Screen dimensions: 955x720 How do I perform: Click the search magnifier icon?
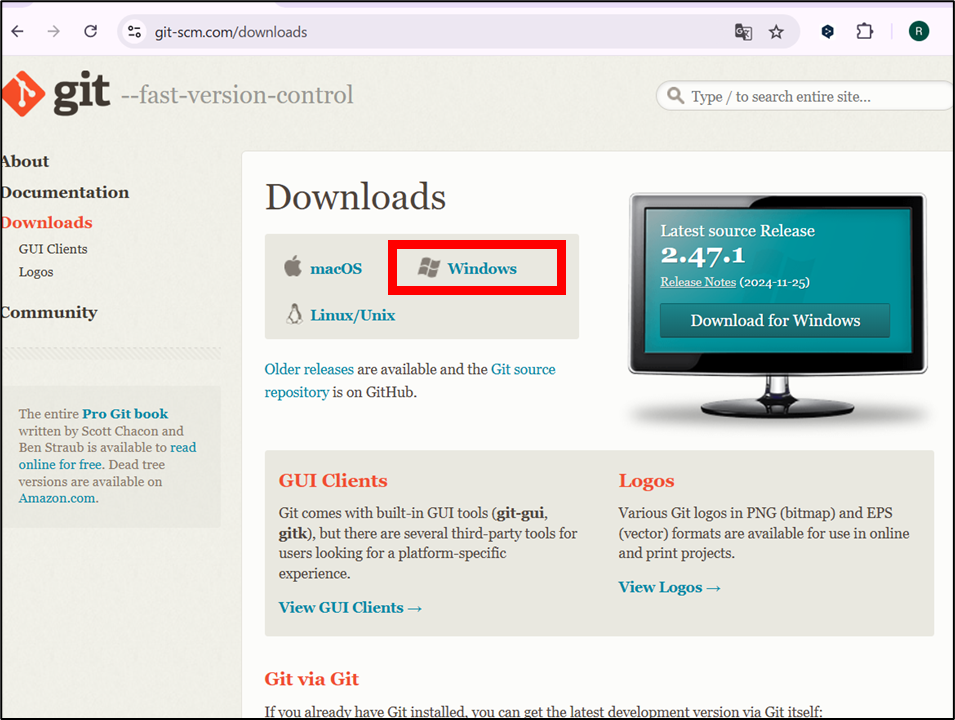tap(675, 96)
